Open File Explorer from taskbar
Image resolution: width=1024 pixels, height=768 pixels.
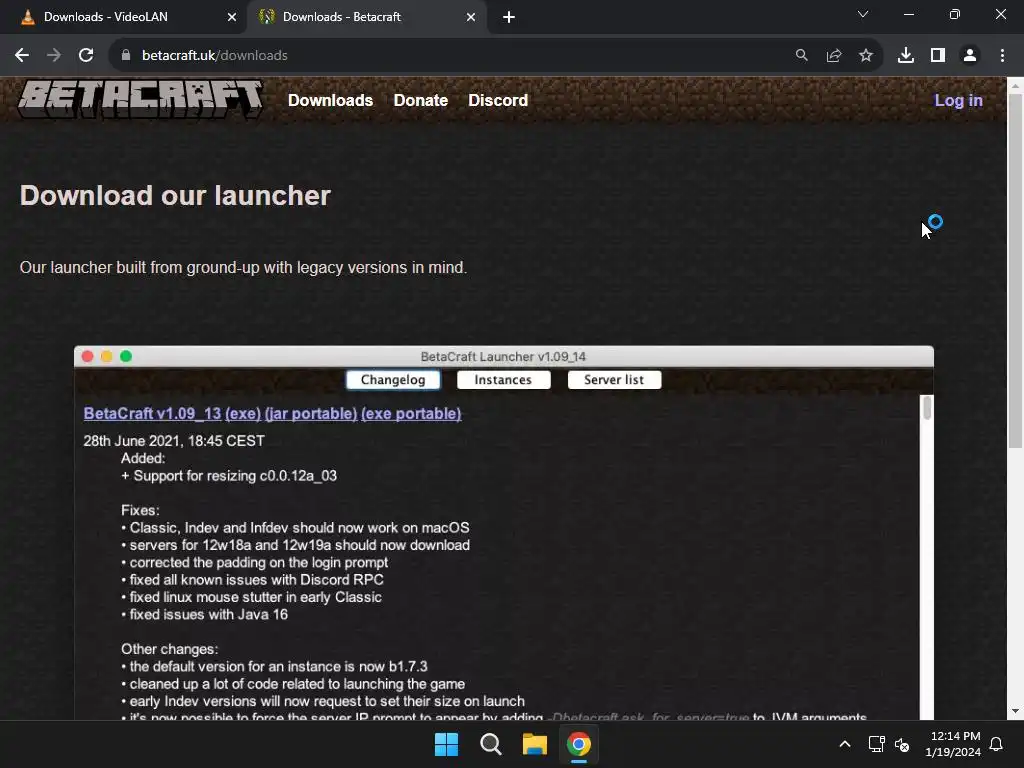[534, 744]
